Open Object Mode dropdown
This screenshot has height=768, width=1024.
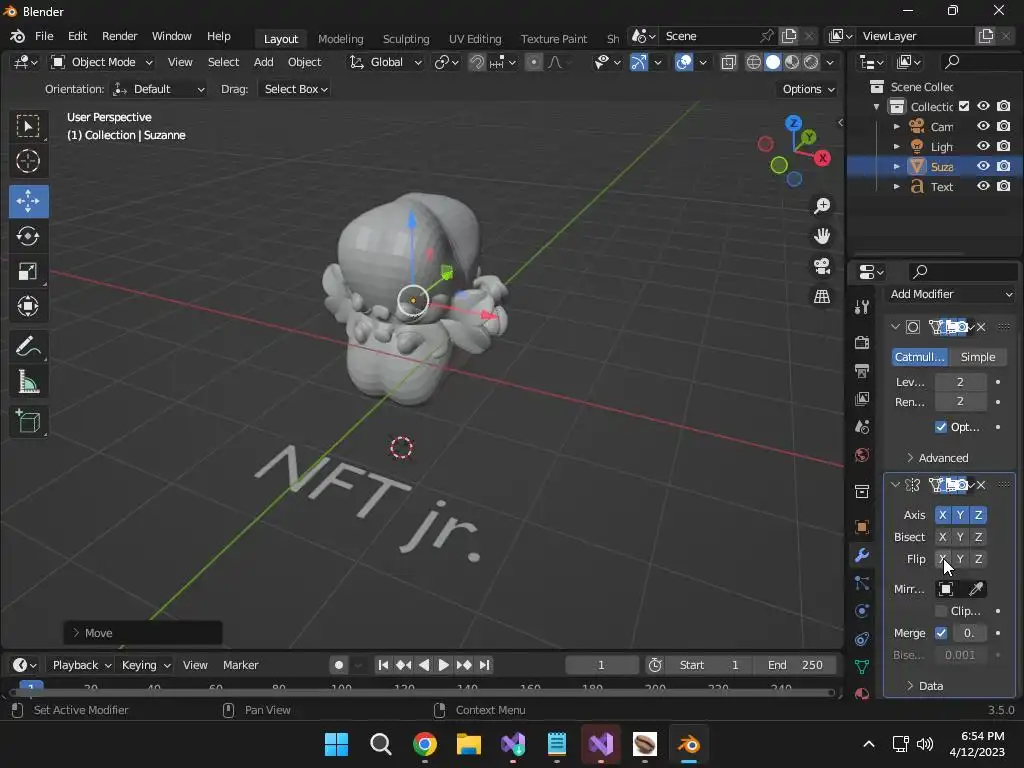103,62
